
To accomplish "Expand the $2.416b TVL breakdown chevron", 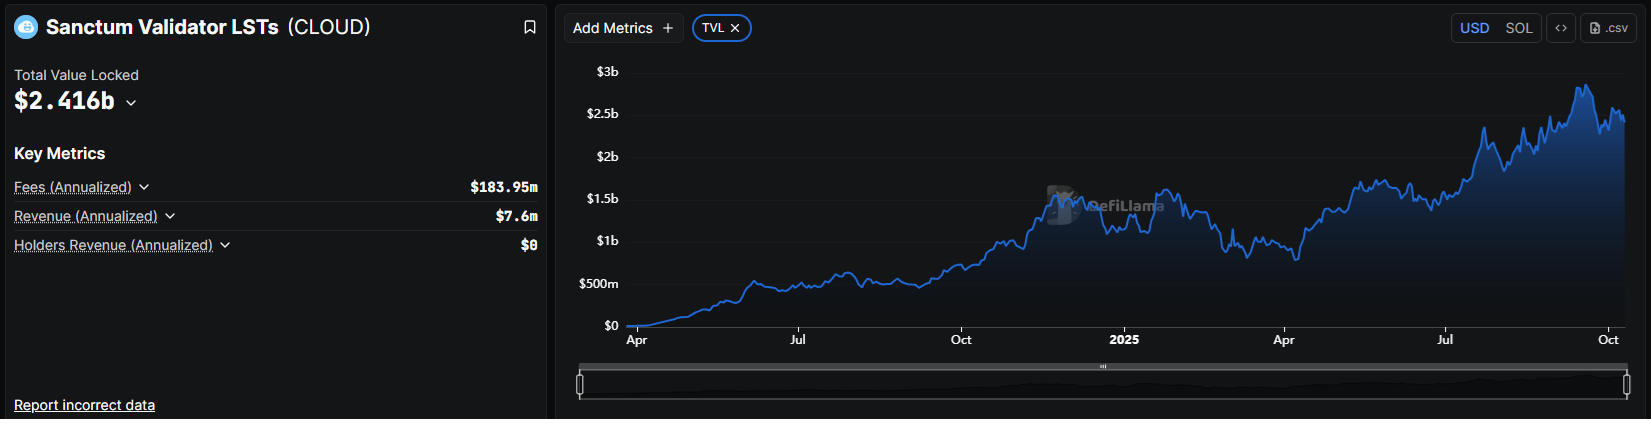I will pos(131,103).
